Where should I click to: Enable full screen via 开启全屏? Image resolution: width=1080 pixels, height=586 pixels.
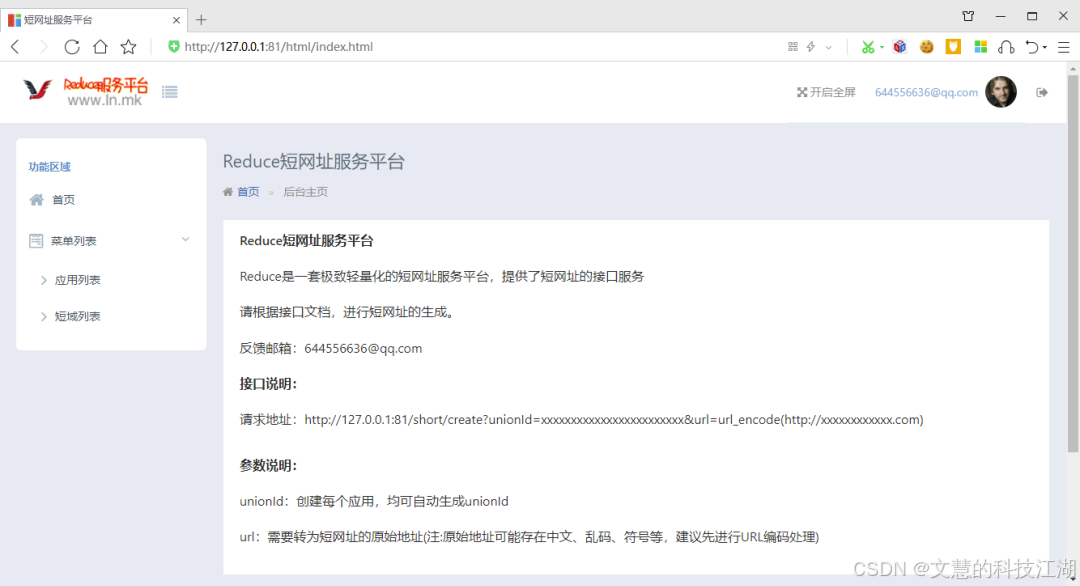826,92
